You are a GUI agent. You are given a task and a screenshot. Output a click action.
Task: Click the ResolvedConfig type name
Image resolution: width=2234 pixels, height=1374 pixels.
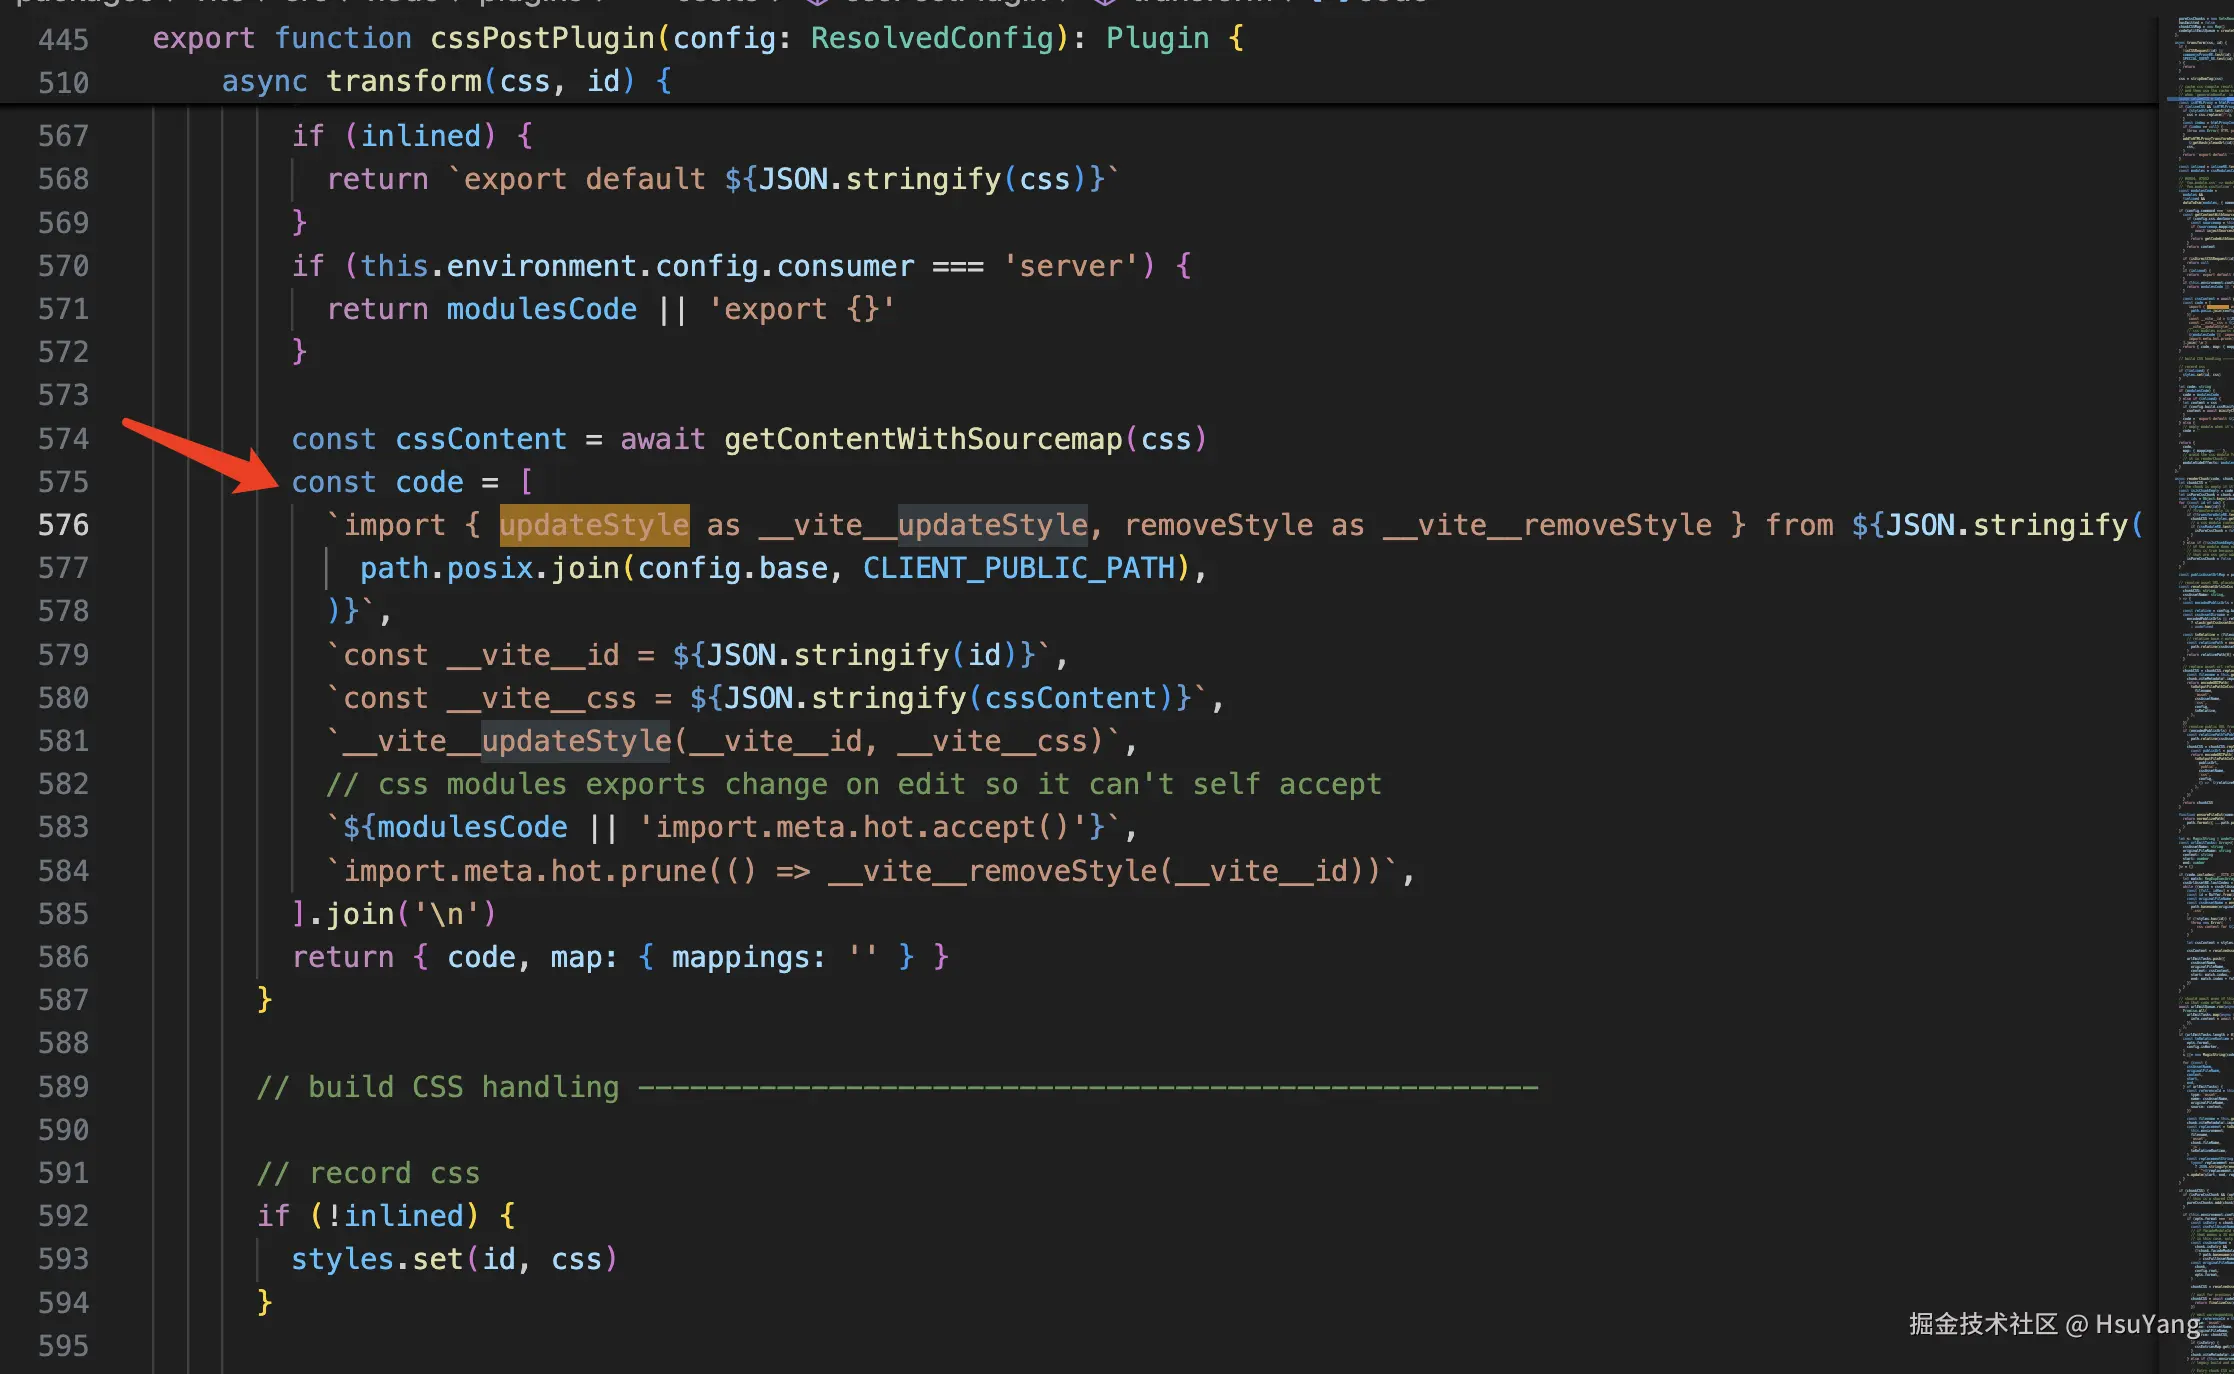pos(932,38)
